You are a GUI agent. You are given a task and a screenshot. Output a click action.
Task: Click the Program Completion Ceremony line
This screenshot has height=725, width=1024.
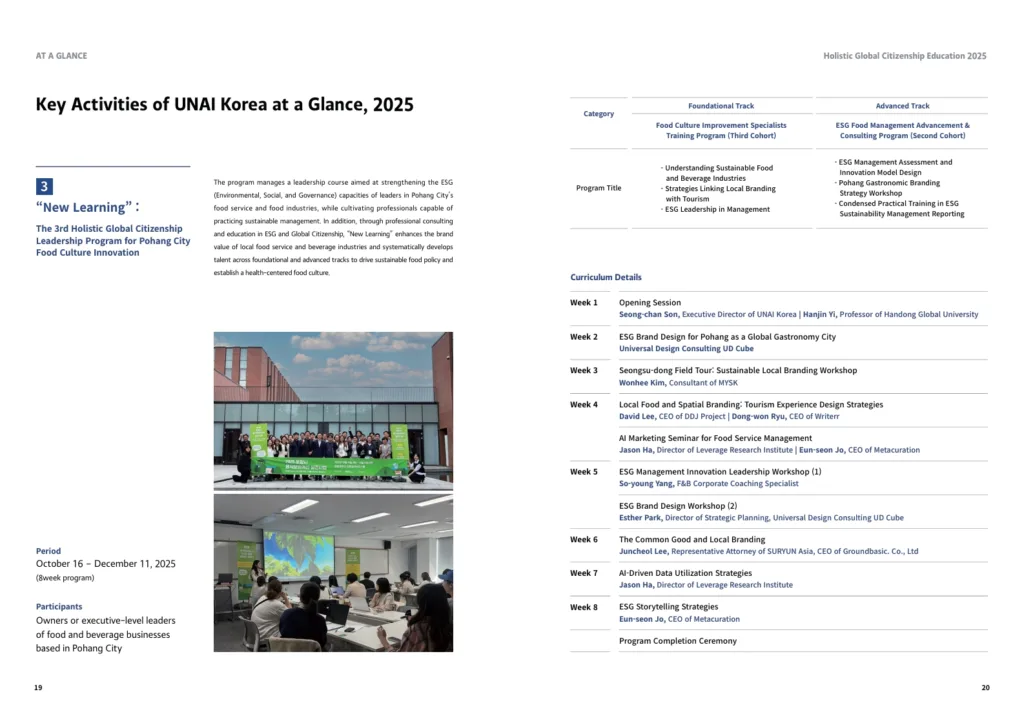677,641
